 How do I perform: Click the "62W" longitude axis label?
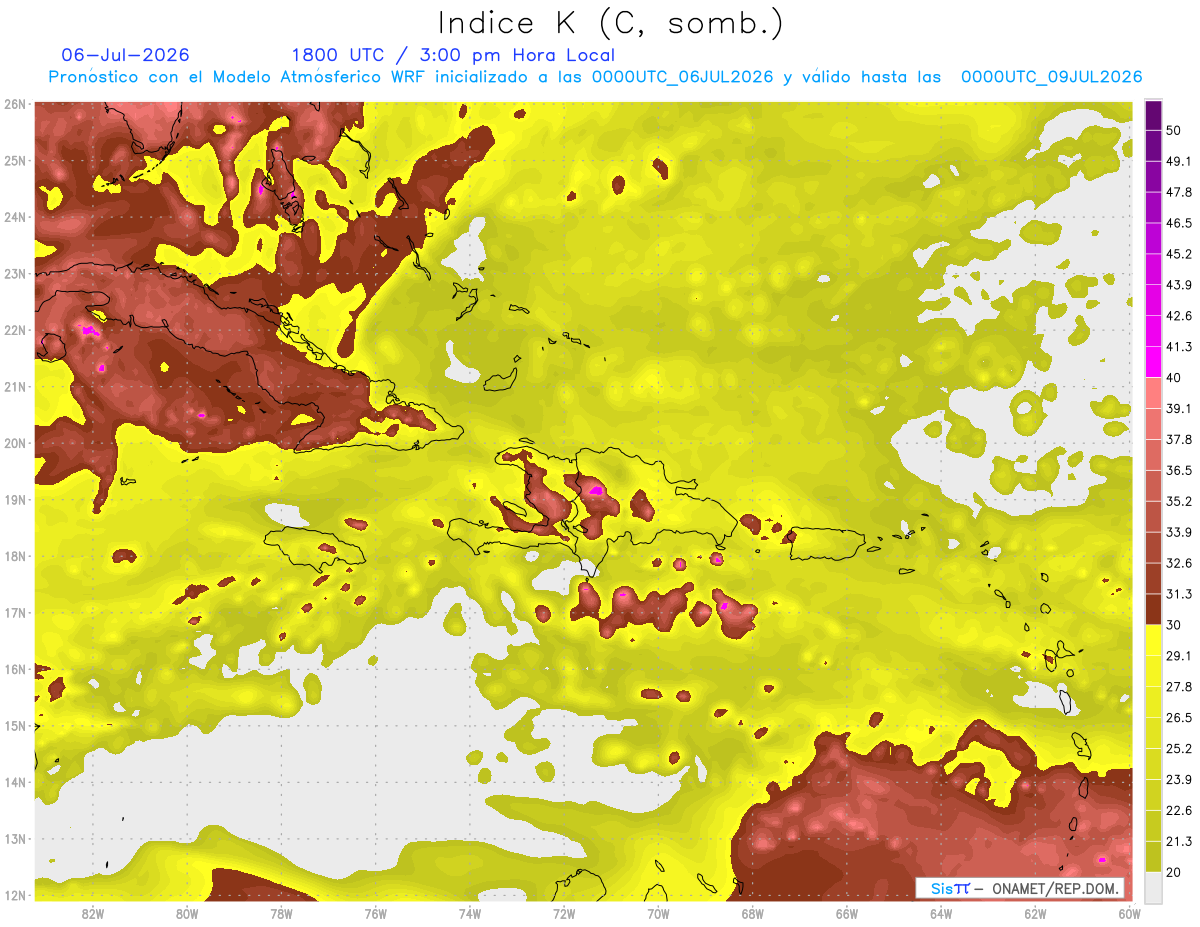[1035, 913]
